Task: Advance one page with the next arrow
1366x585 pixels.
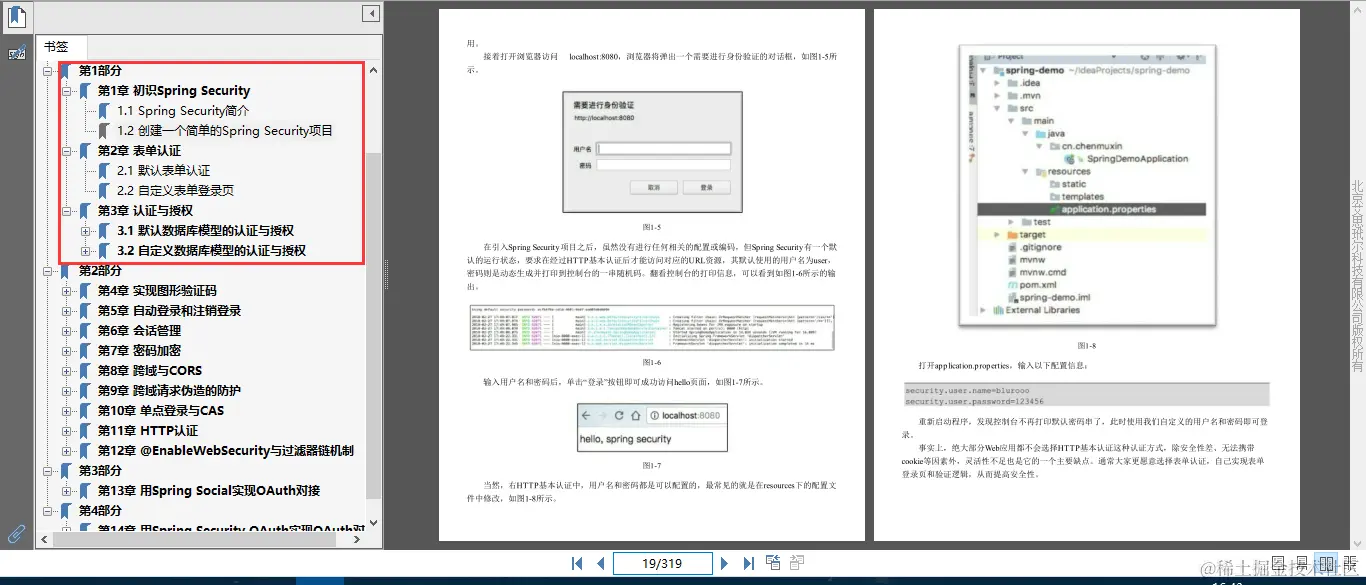Action: coord(725,562)
